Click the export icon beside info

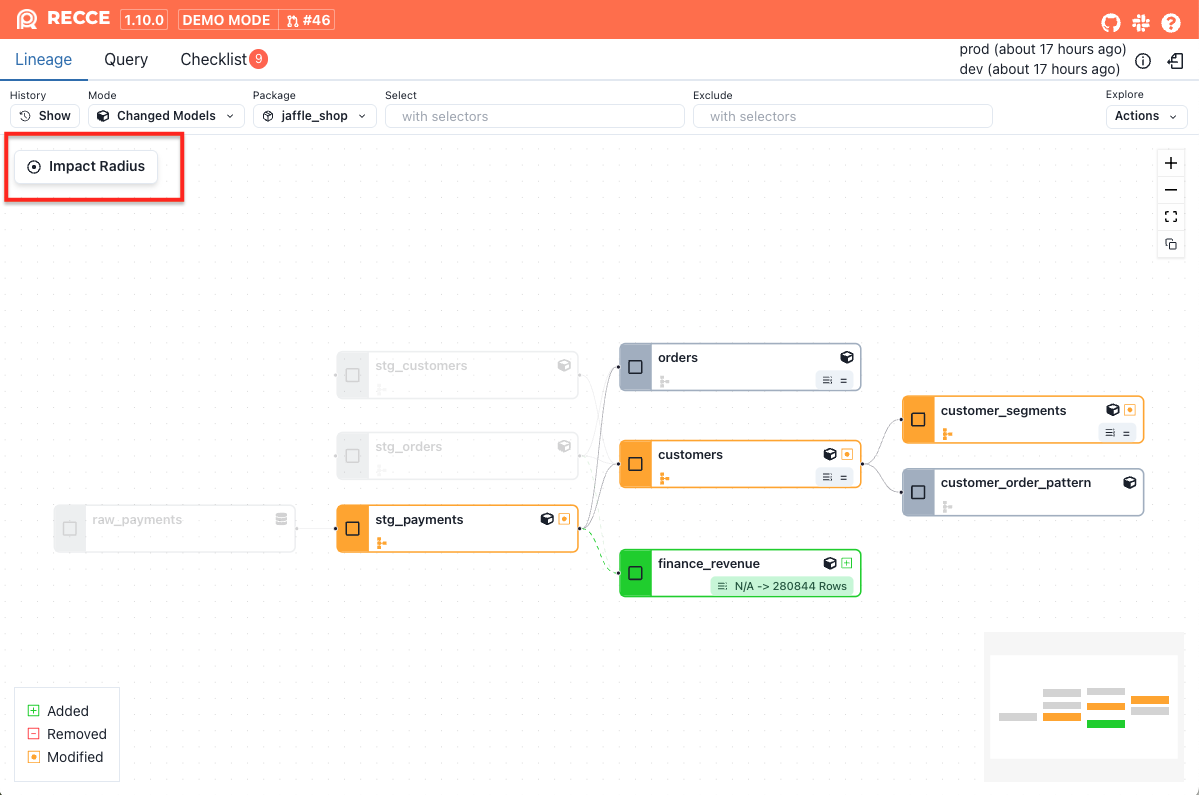(1176, 61)
